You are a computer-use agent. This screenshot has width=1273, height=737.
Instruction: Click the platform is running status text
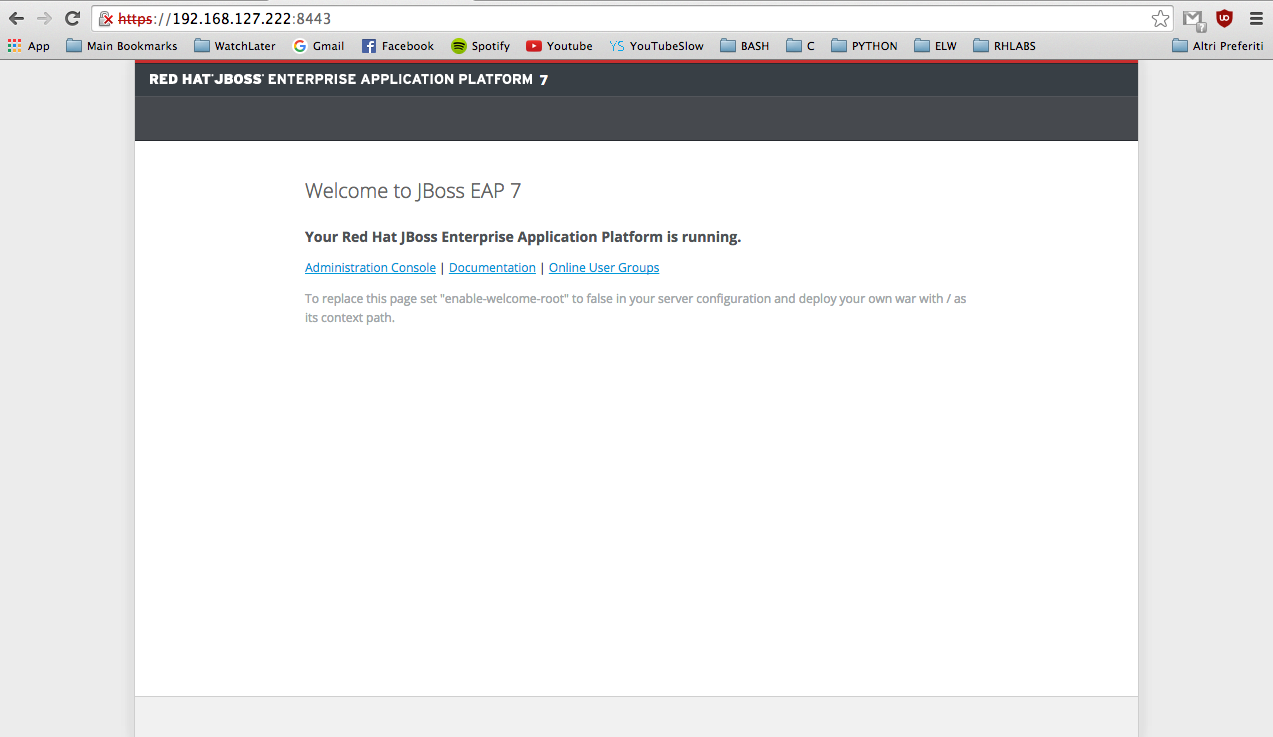tap(523, 237)
